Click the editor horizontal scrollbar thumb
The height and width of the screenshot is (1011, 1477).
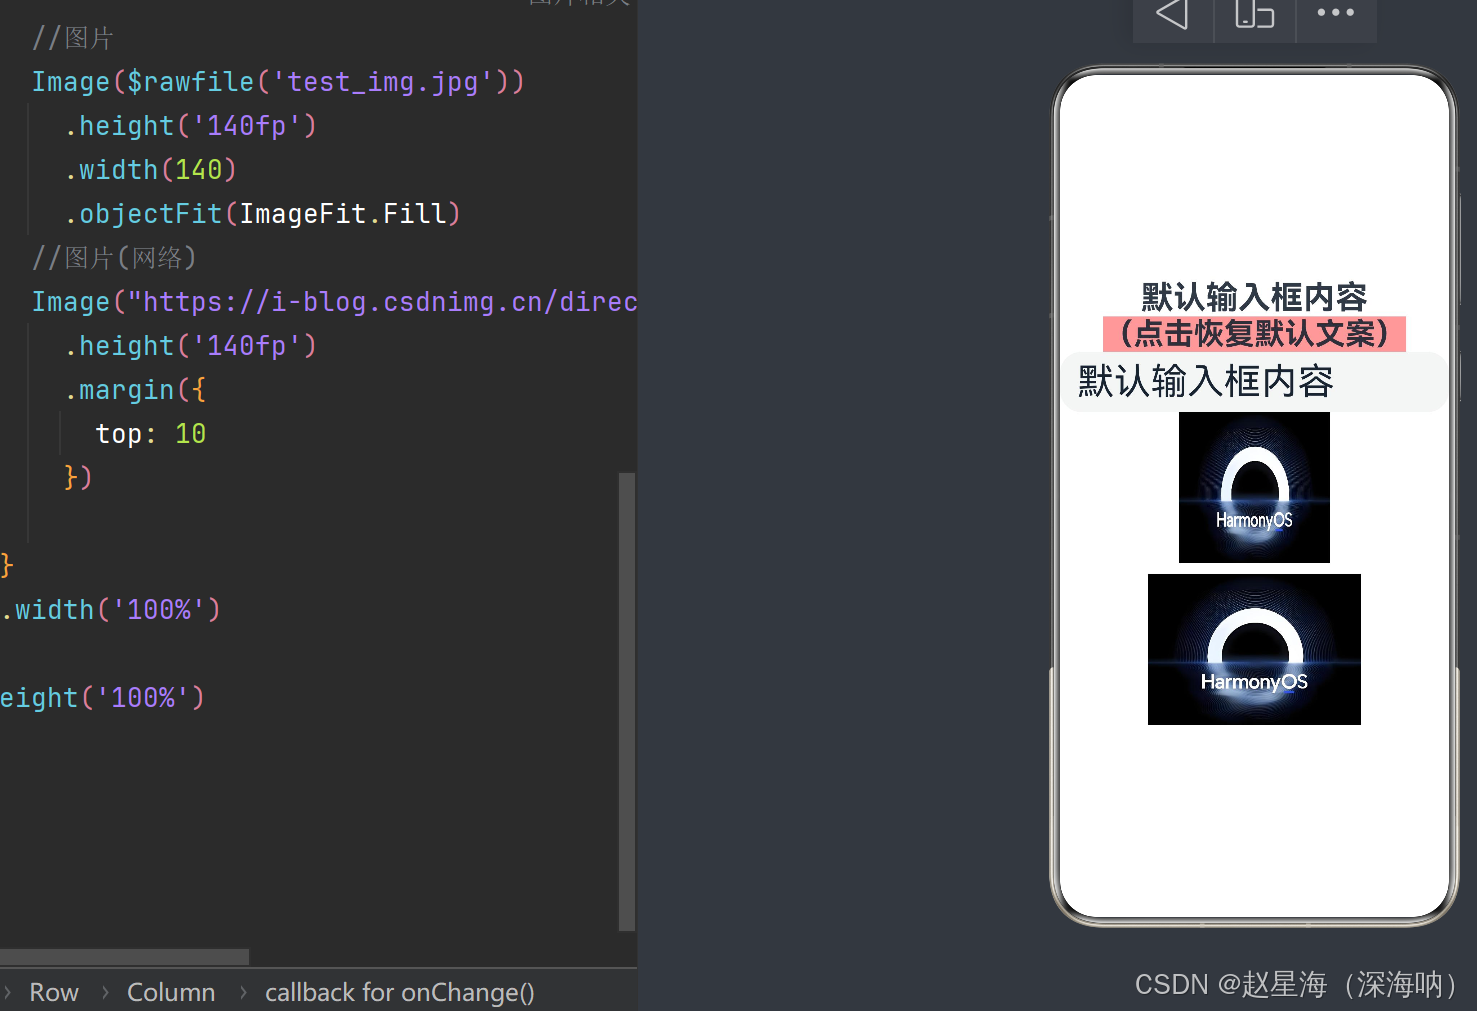[x=124, y=957]
